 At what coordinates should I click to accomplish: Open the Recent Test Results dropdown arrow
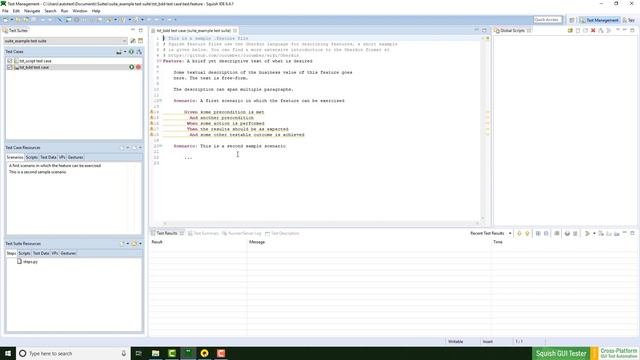[510, 233]
